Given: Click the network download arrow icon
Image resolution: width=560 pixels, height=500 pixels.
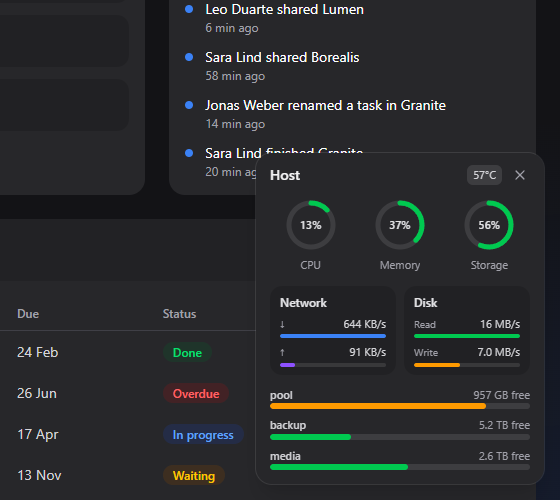Looking at the screenshot, I should [282, 324].
